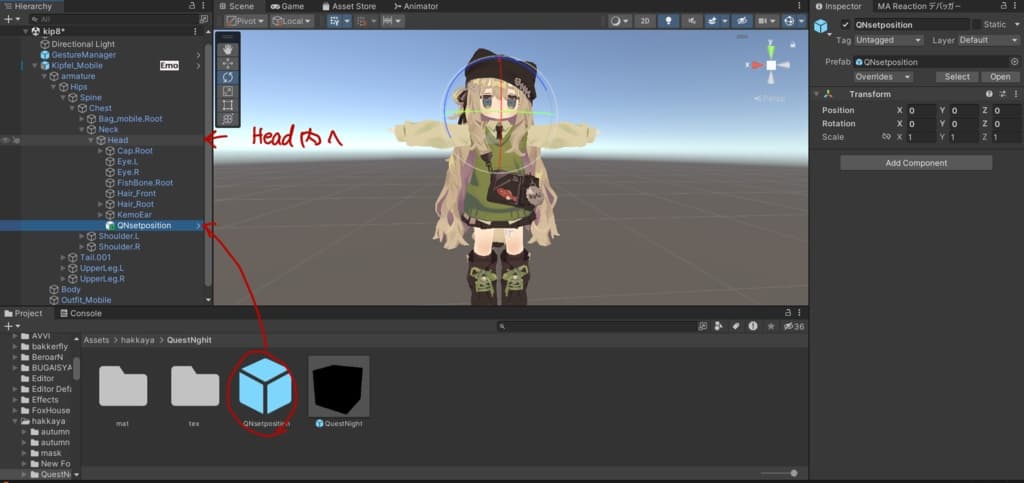Screen dimensions: 1024x483
Task: Click the Add Component button
Action: click(x=916, y=163)
